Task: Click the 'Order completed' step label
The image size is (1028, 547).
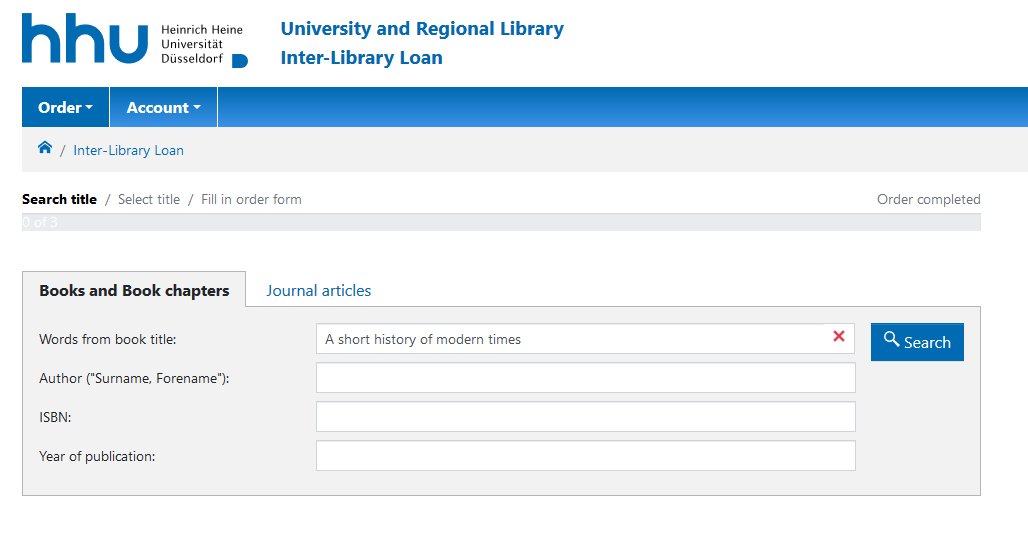Action: tap(928, 199)
